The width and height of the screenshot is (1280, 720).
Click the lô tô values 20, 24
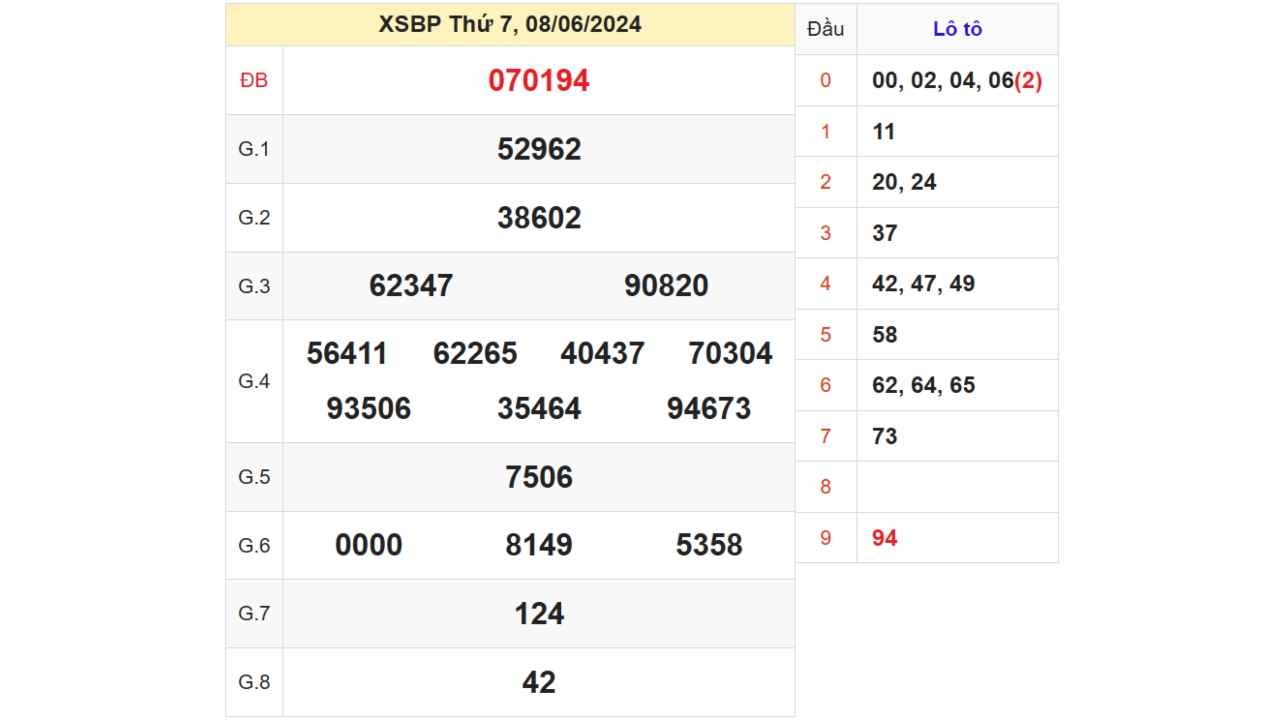point(904,182)
